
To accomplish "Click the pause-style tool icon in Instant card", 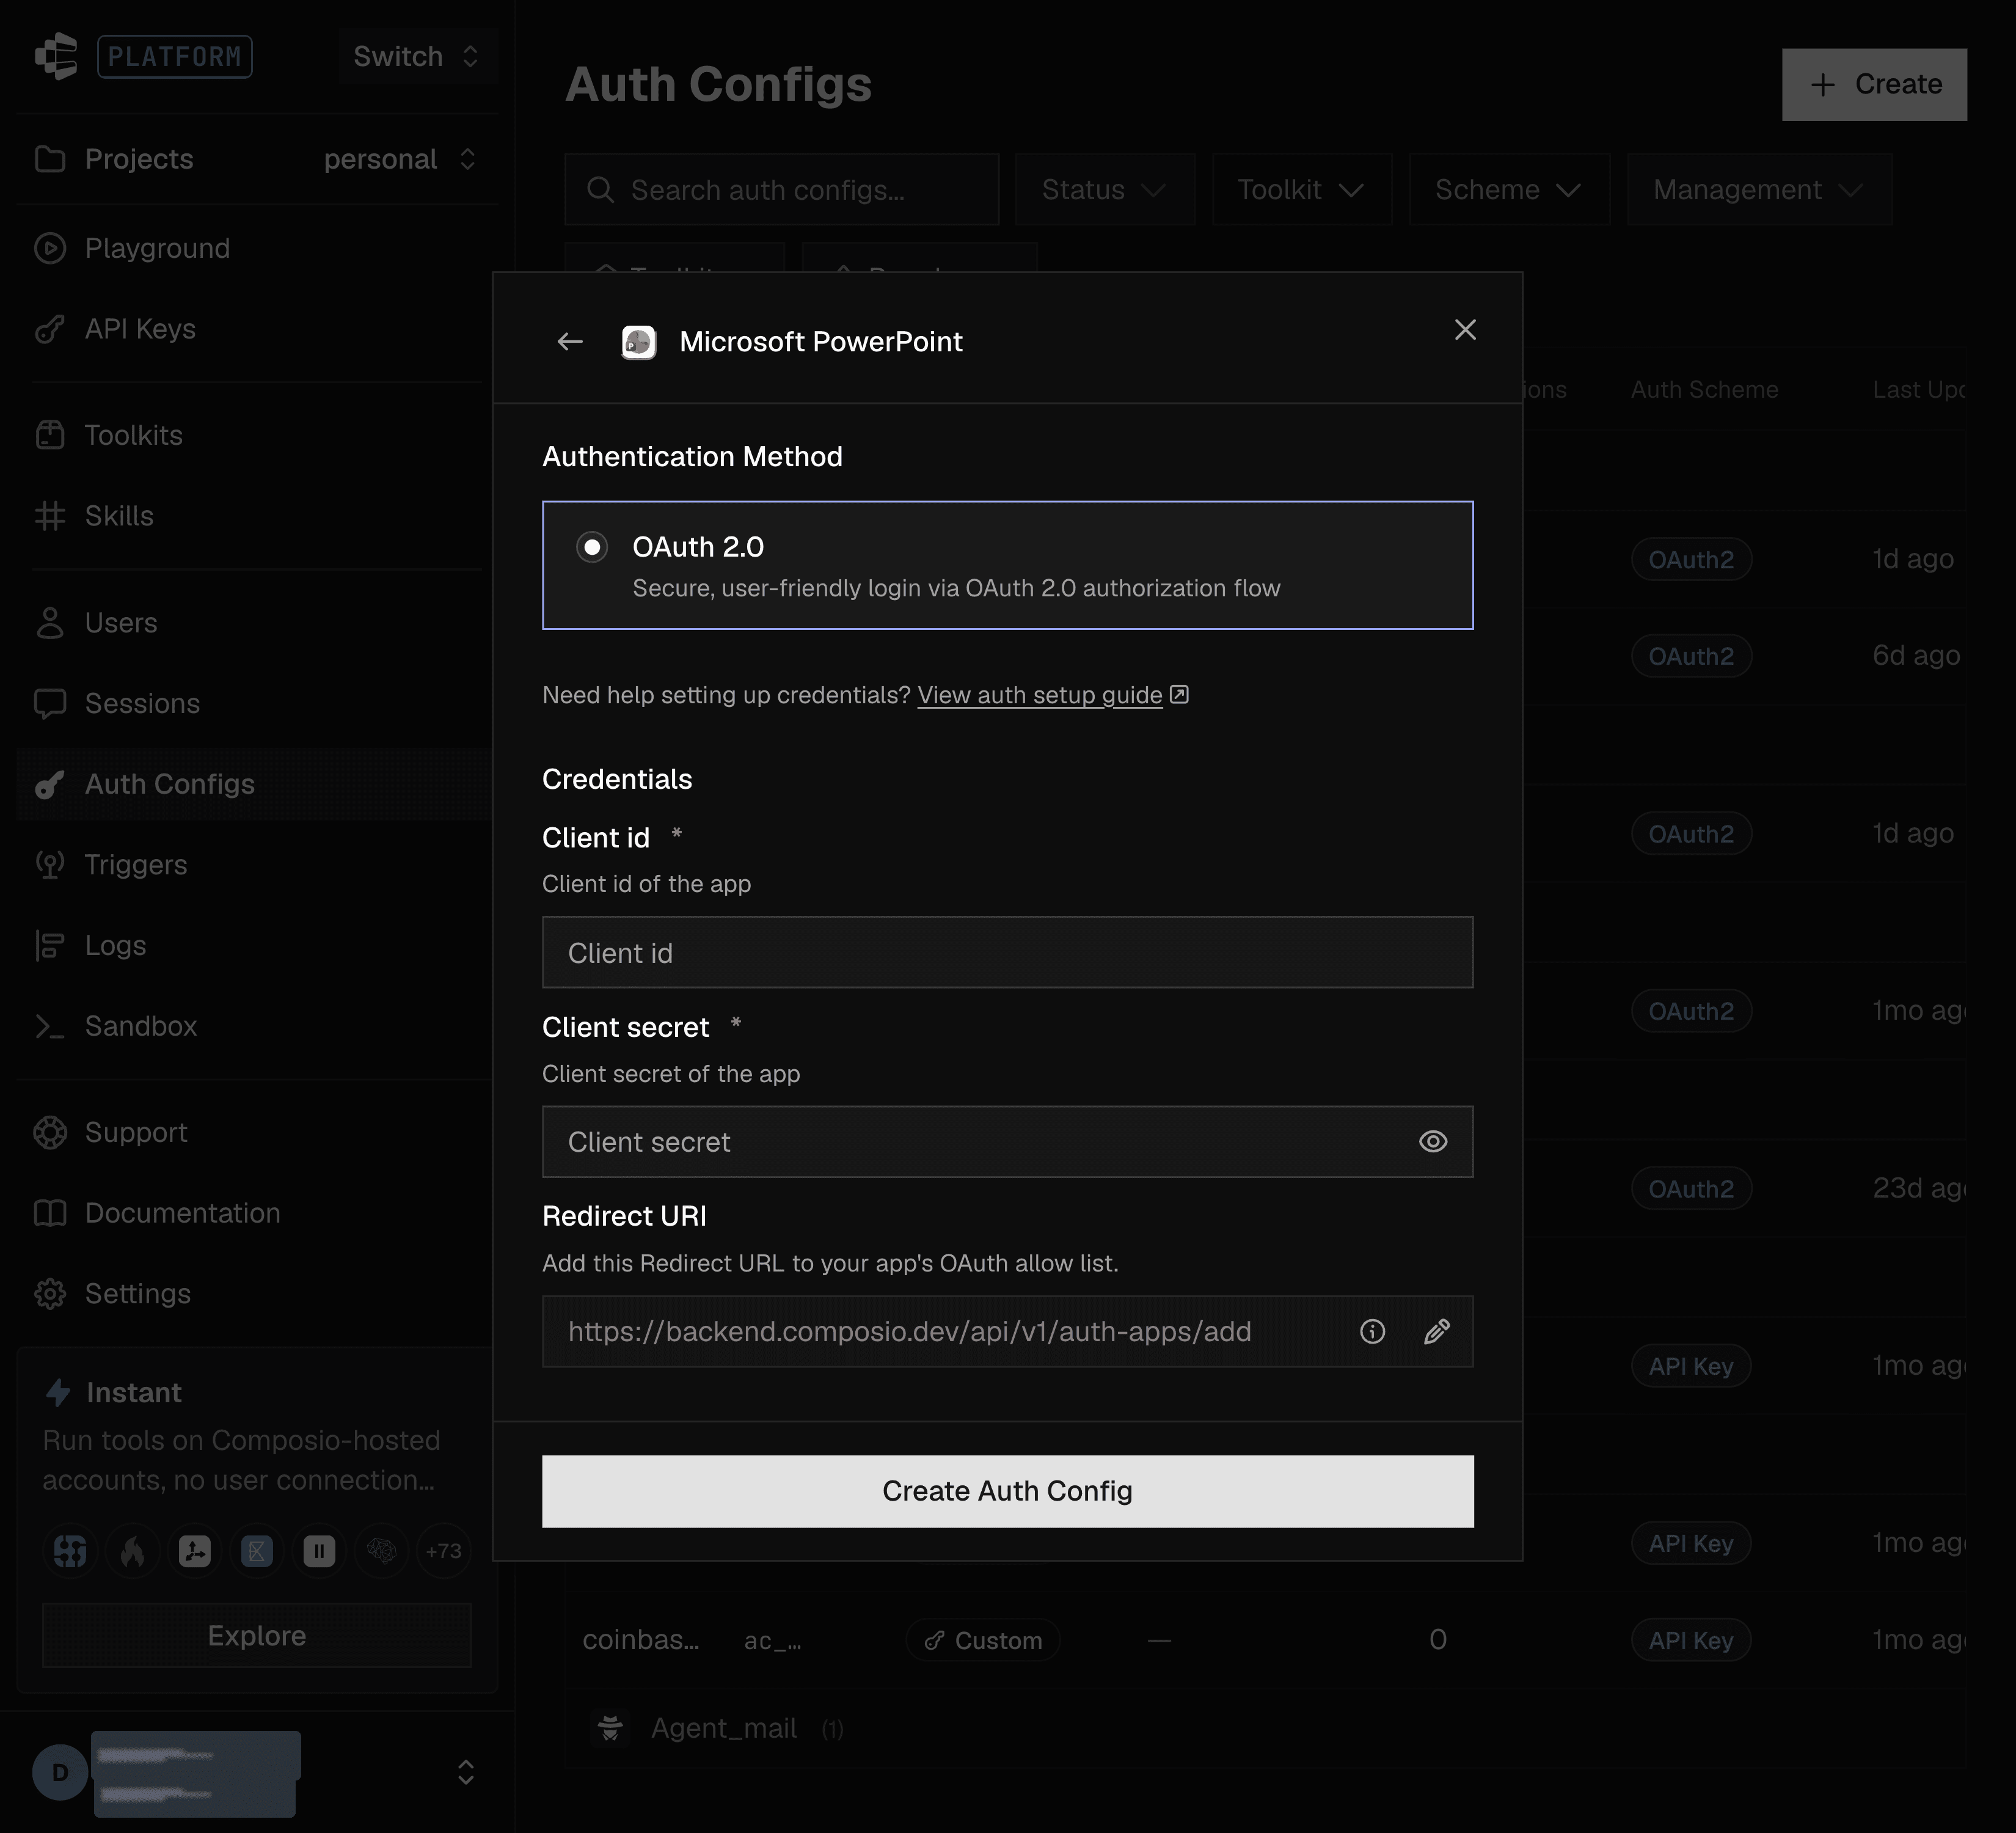I will tap(319, 1551).
